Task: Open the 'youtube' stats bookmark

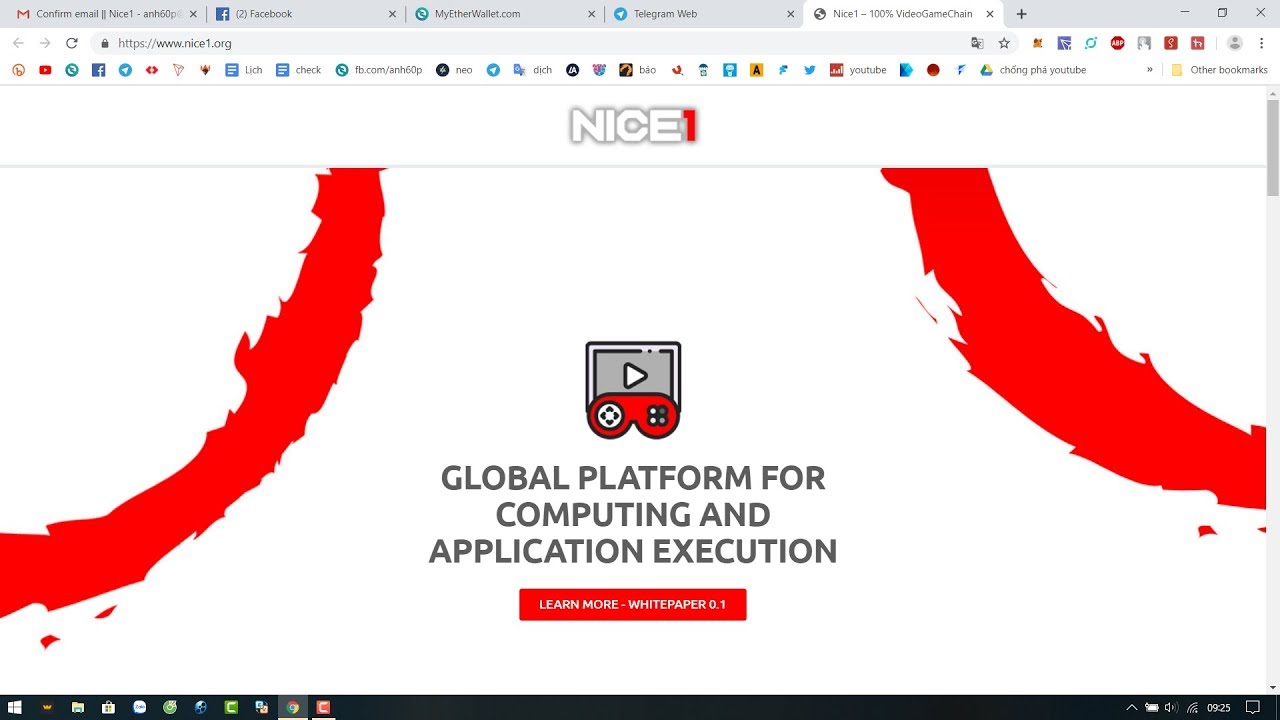Action: coord(858,70)
